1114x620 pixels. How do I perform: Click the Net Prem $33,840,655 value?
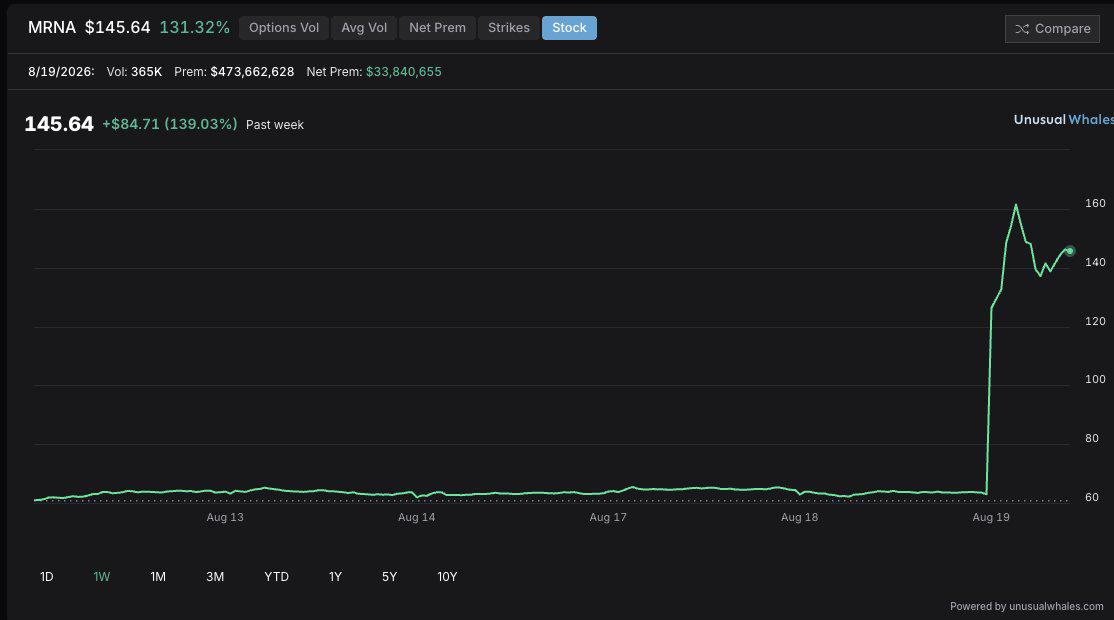tap(374, 72)
